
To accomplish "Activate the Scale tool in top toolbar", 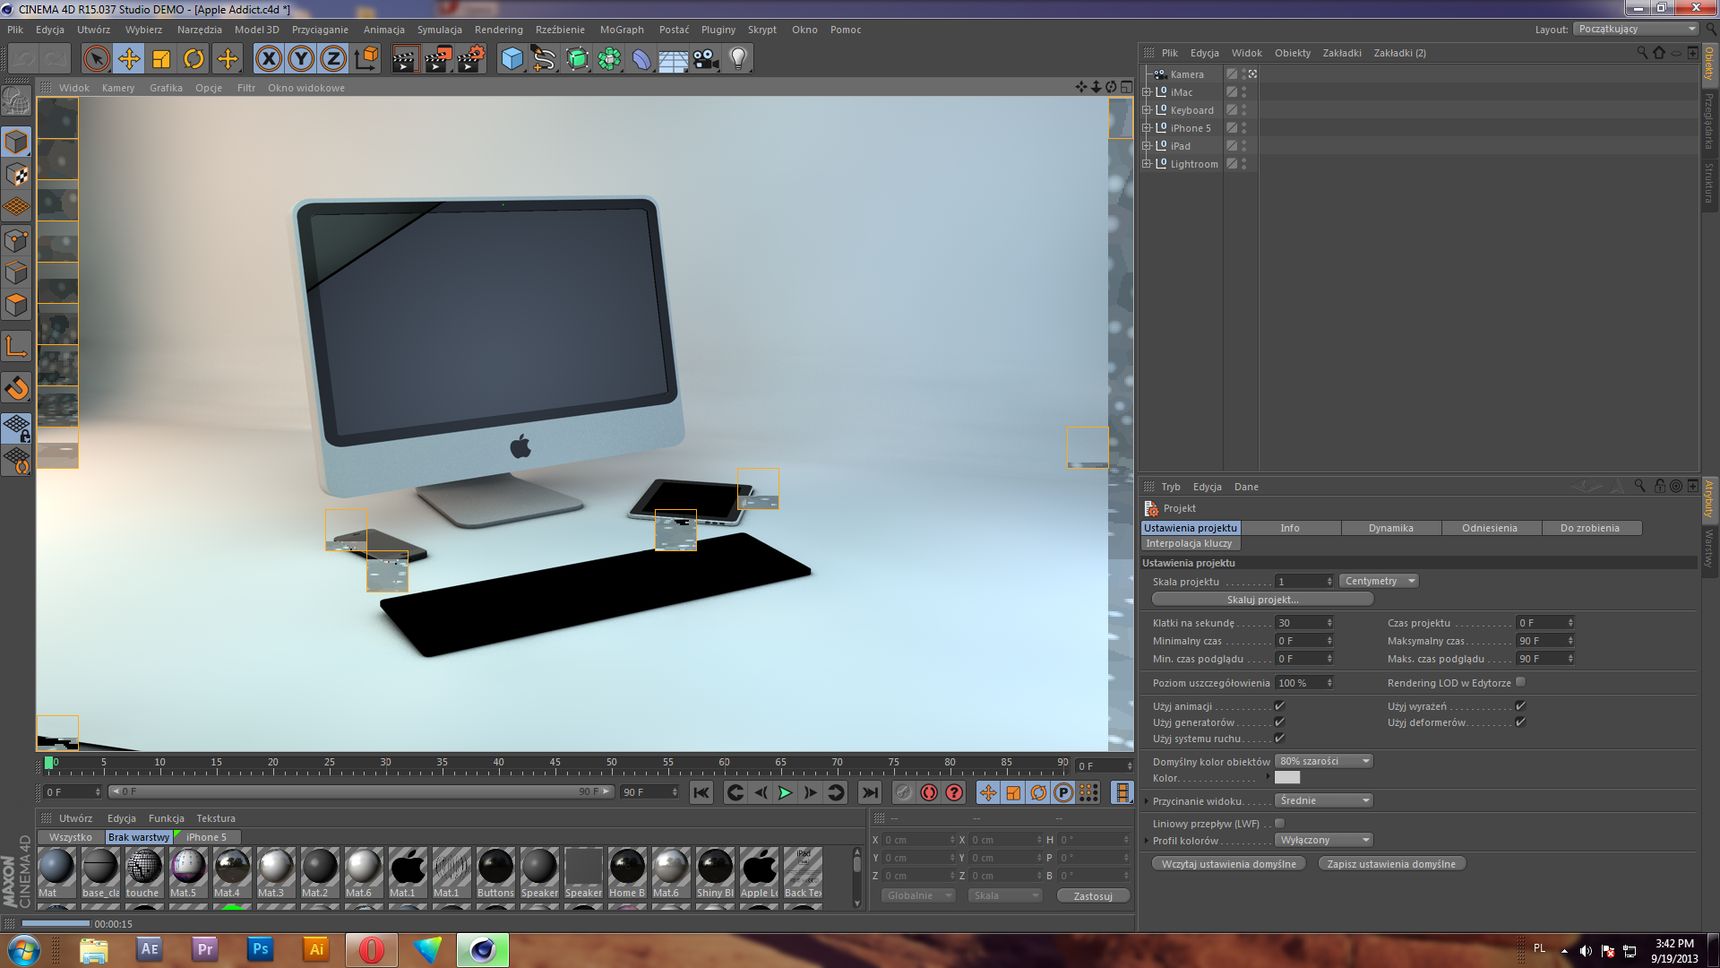I will pos(161,59).
